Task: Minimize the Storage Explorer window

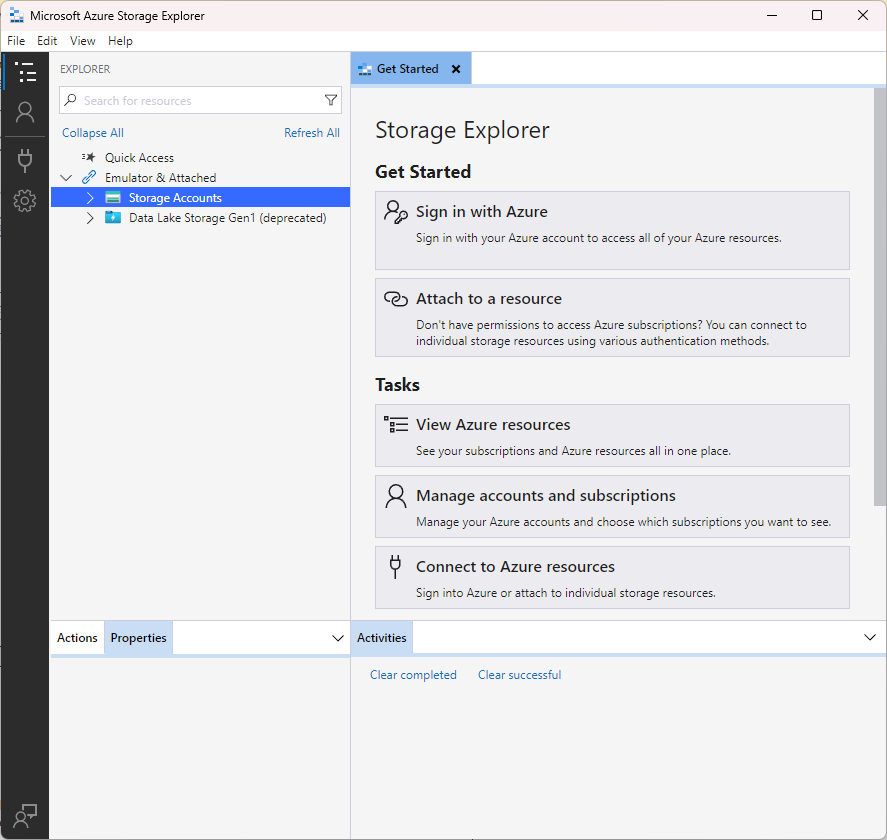Action: tap(772, 15)
